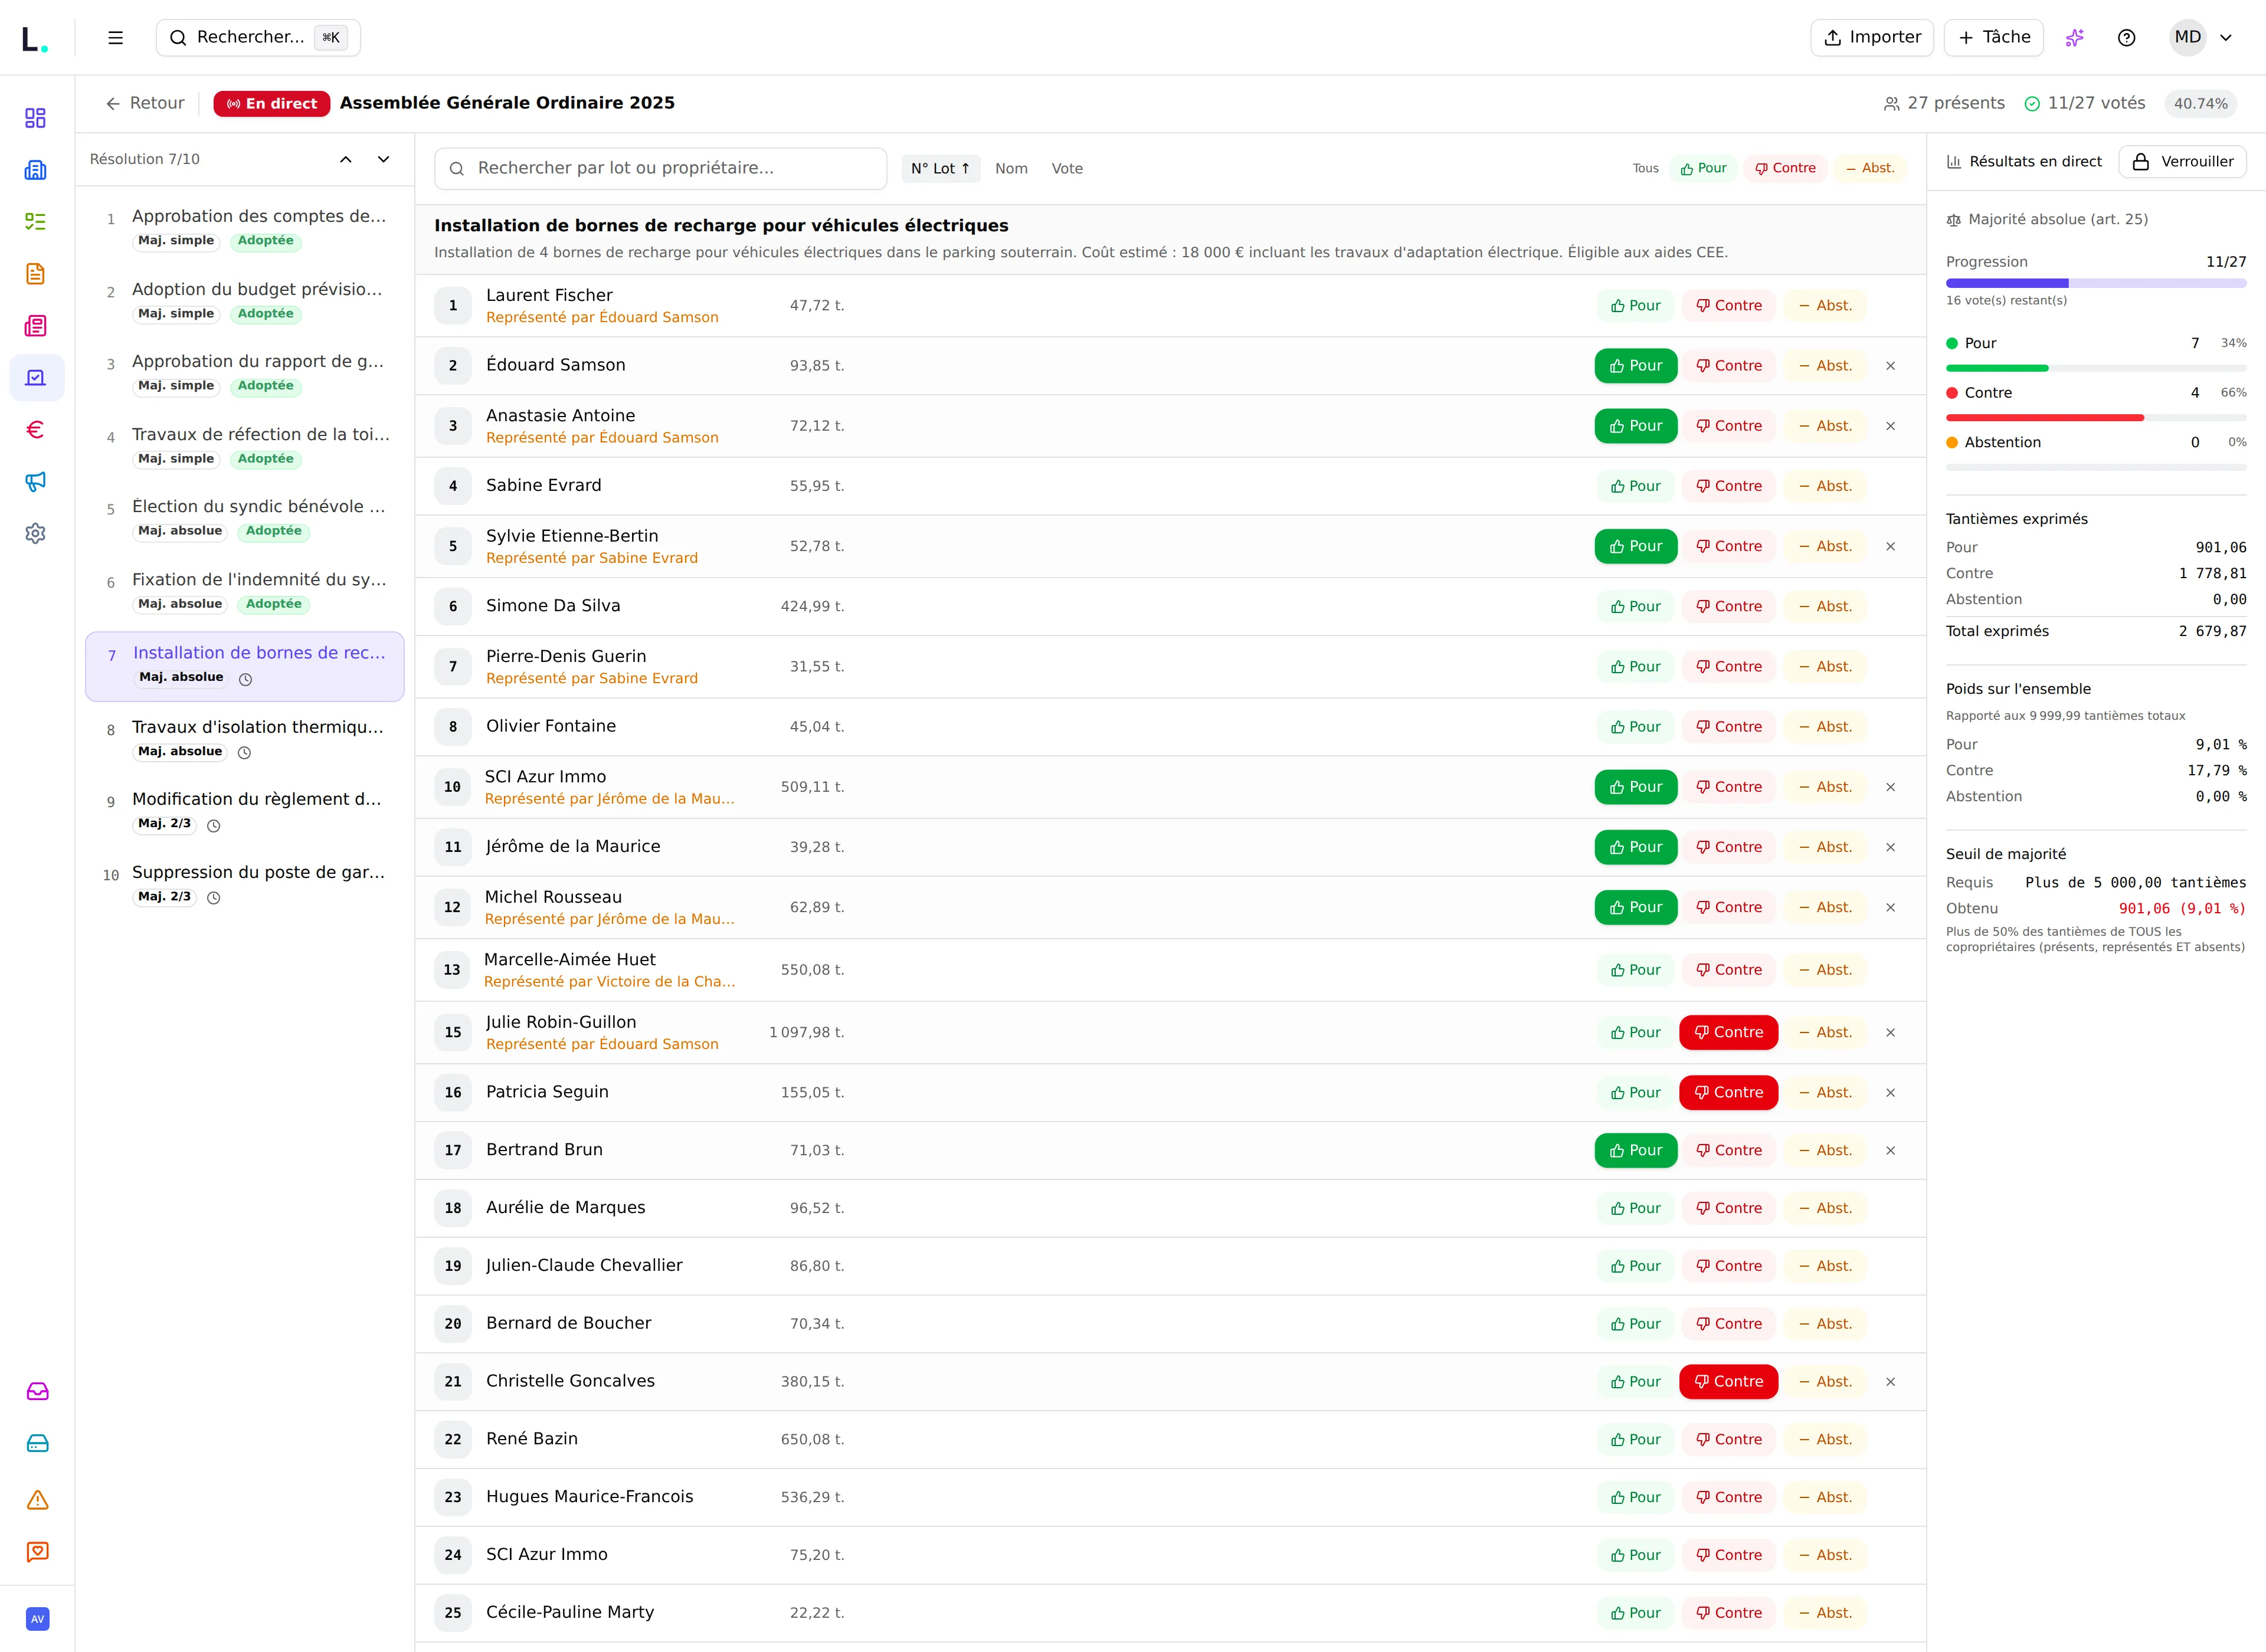This screenshot has height=1652, width=2266.
Task: Open the megaphone announcements icon
Action: (36, 481)
